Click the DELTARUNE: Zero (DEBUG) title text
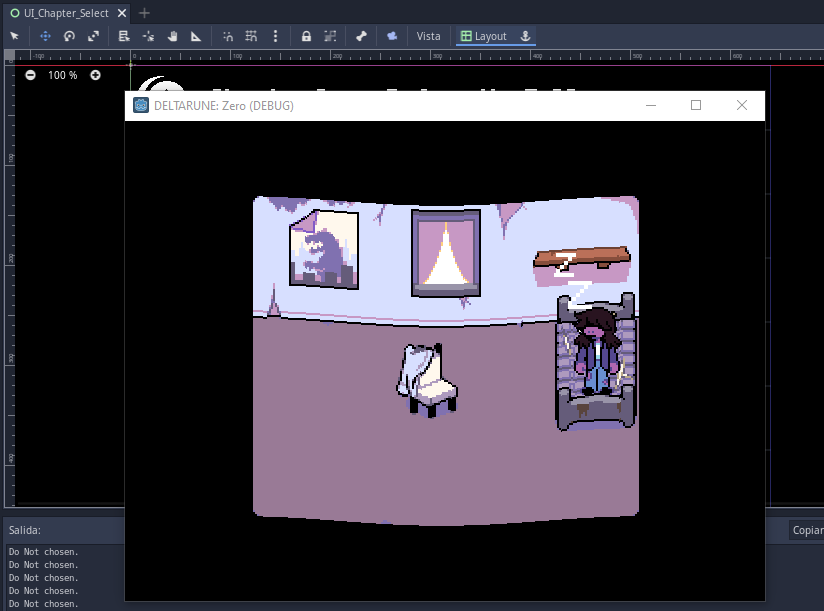 224,106
